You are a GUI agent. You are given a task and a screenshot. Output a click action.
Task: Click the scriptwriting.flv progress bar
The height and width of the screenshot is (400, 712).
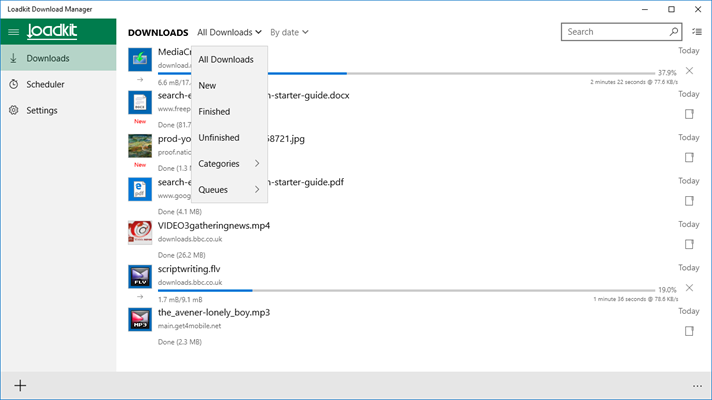[406, 290]
